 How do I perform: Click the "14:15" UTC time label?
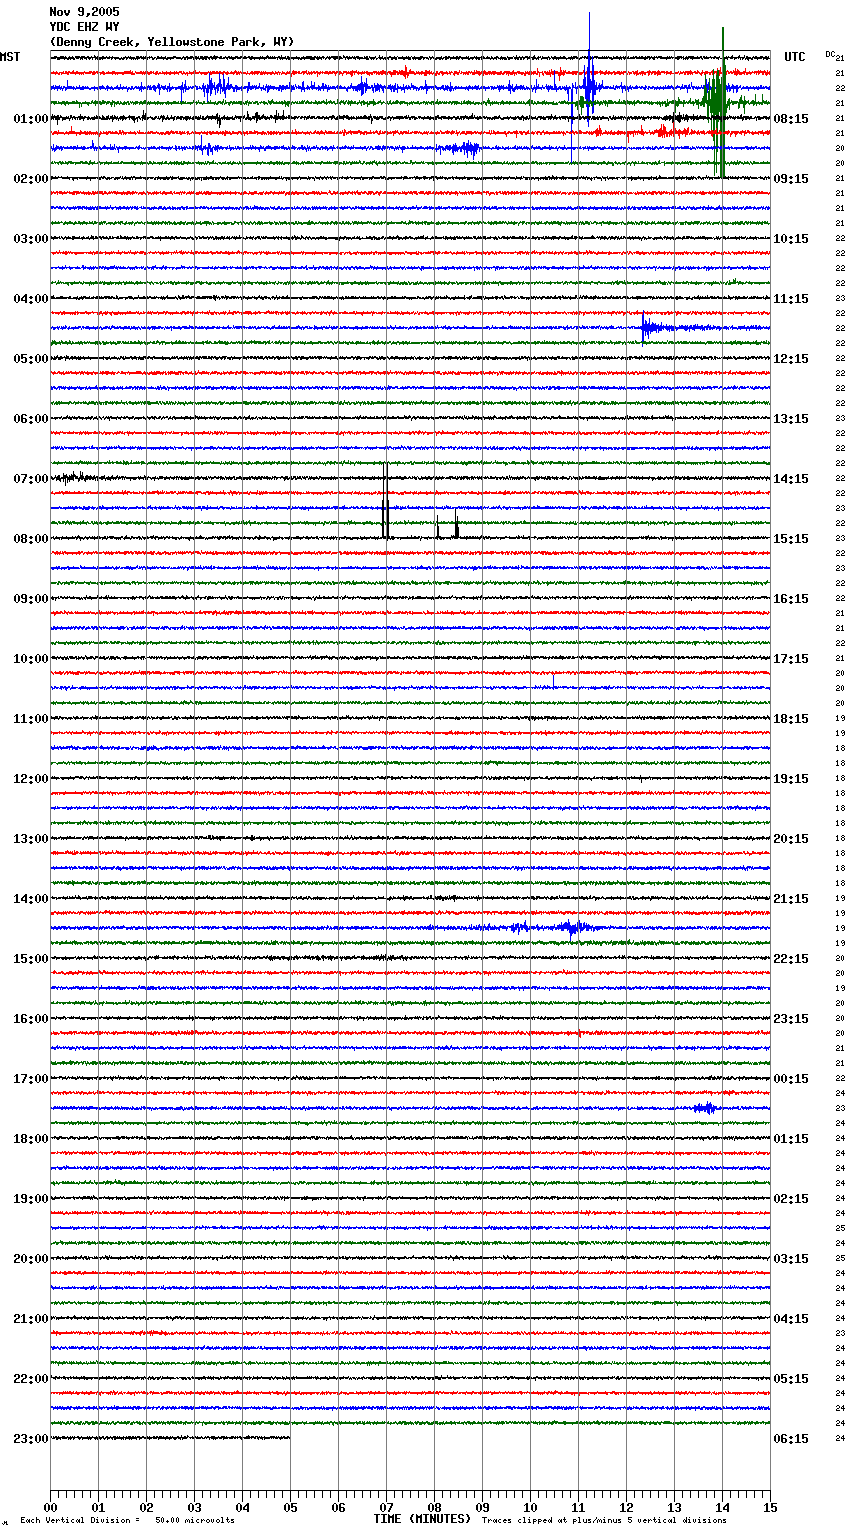791,479
